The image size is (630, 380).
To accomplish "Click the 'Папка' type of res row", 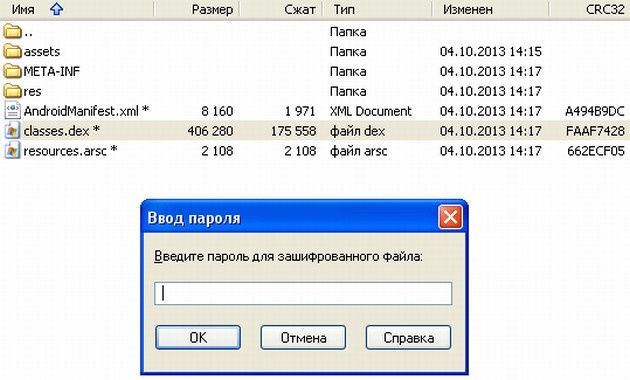I will coord(348,91).
